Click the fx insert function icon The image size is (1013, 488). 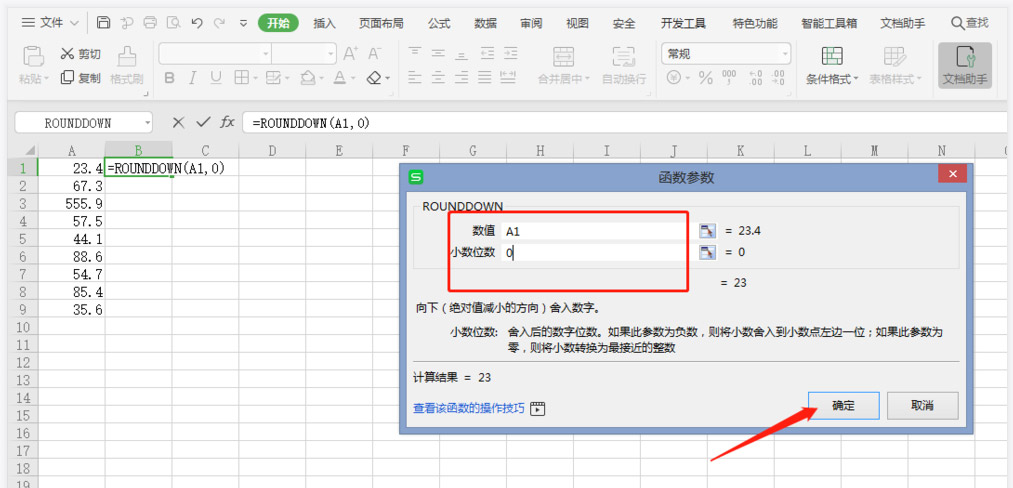228,122
